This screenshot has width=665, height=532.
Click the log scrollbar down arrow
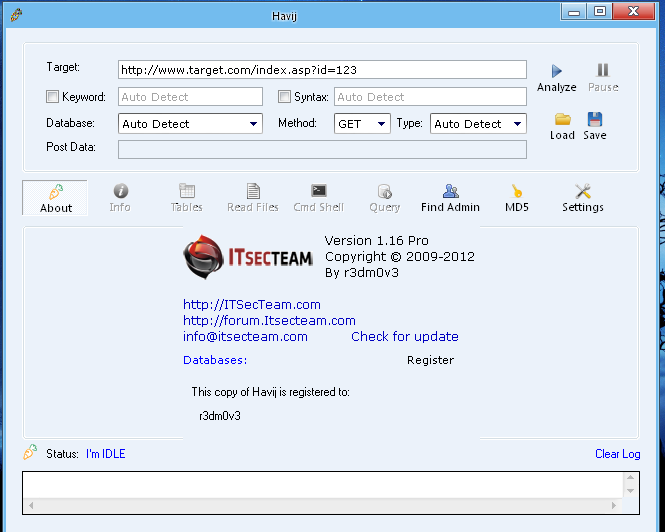tap(630, 491)
